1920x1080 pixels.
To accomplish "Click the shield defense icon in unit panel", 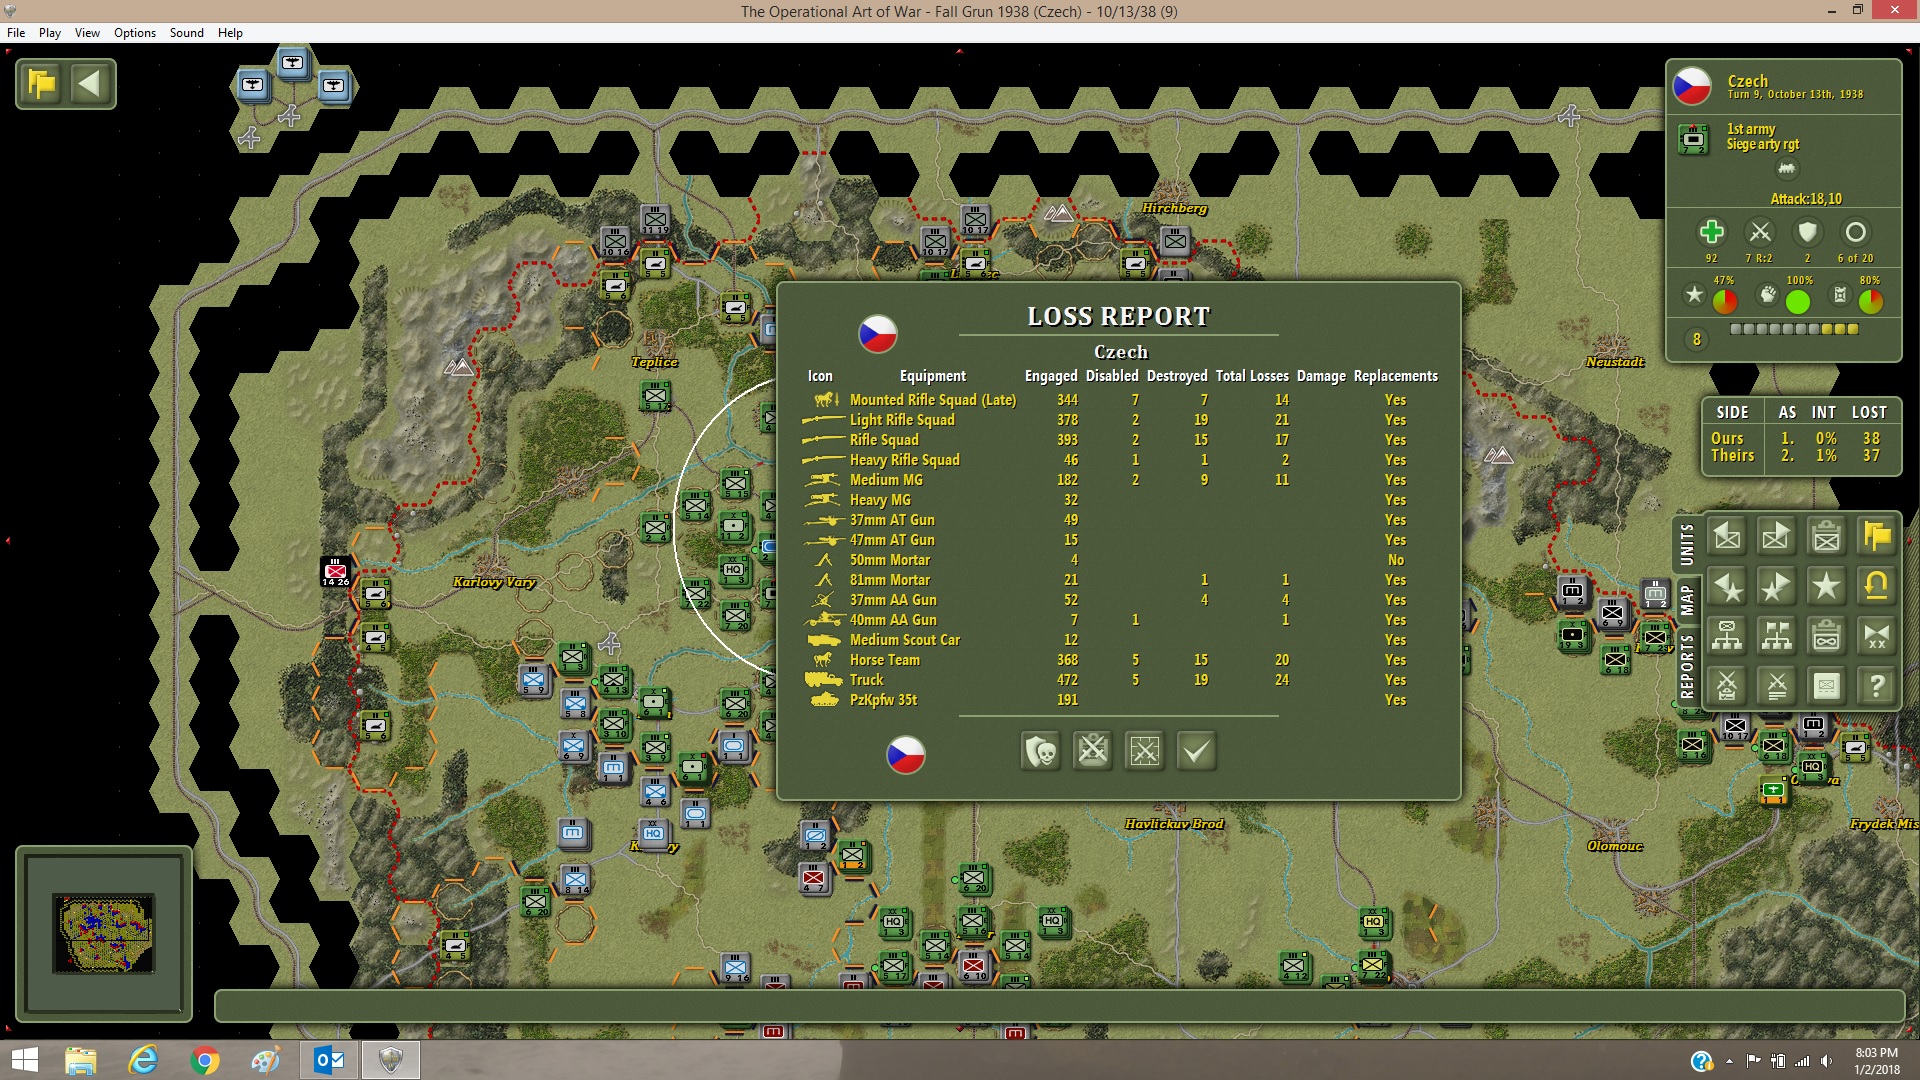I will point(1807,233).
